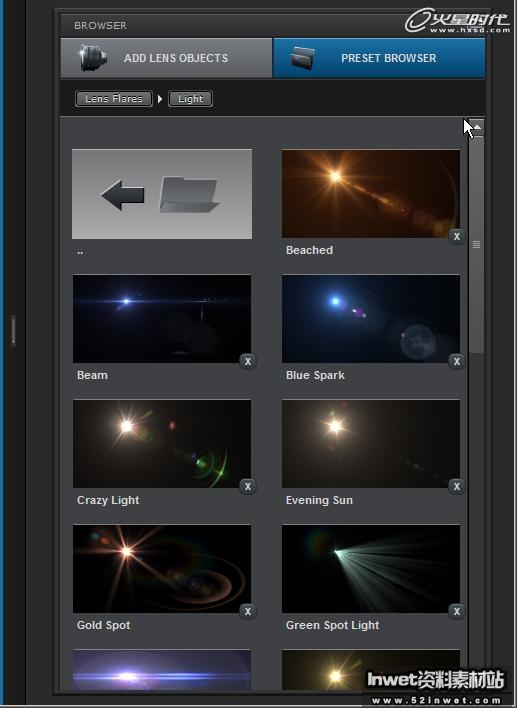
Task: Click the scrollbar up arrow
Action: pyautogui.click(x=476, y=127)
